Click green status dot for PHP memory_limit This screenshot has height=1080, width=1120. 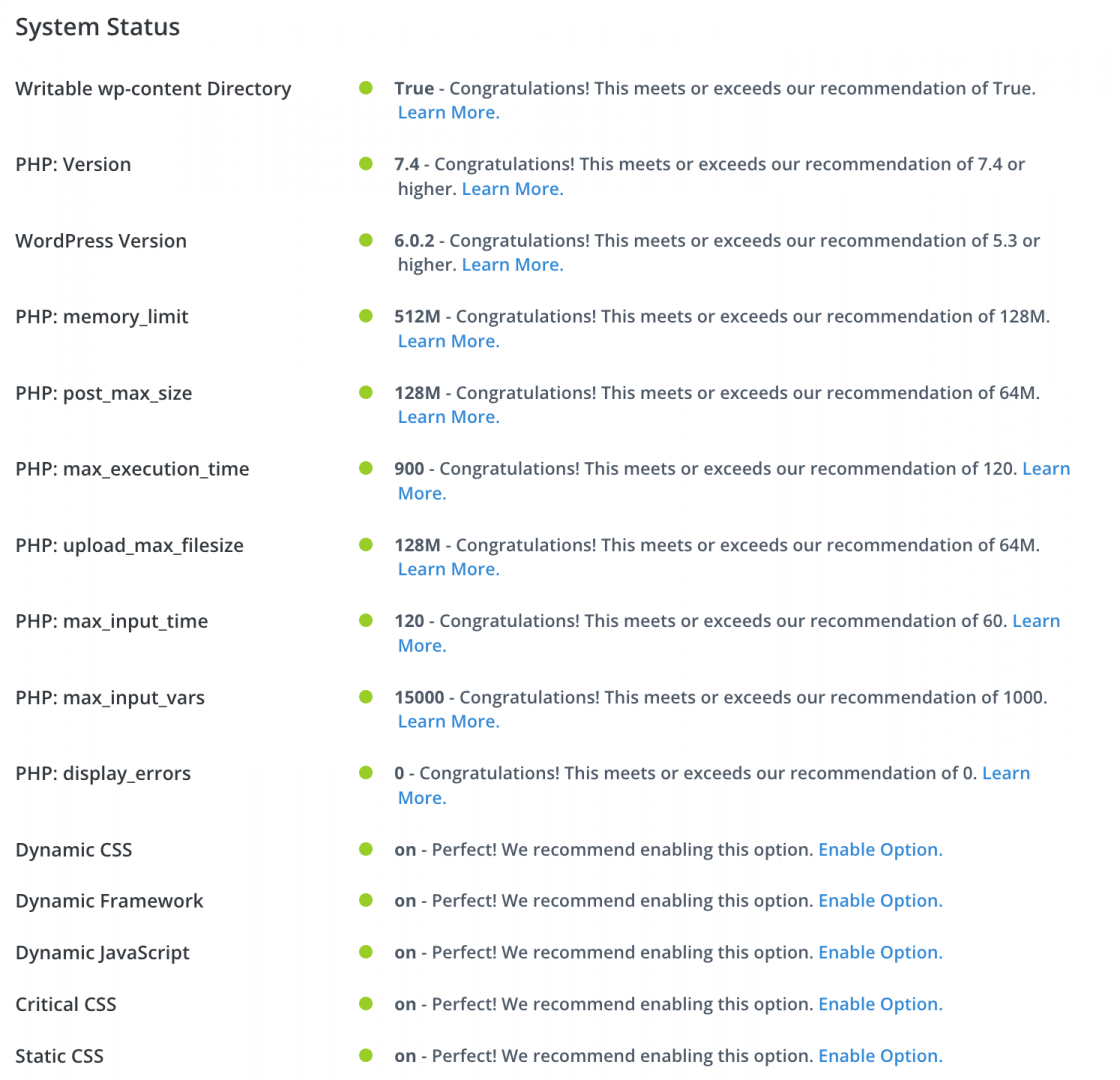pos(366,316)
